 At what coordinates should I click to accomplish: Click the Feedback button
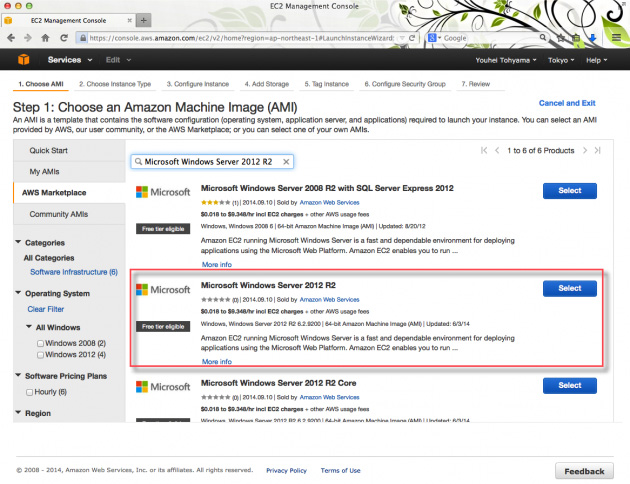[x=584, y=471]
